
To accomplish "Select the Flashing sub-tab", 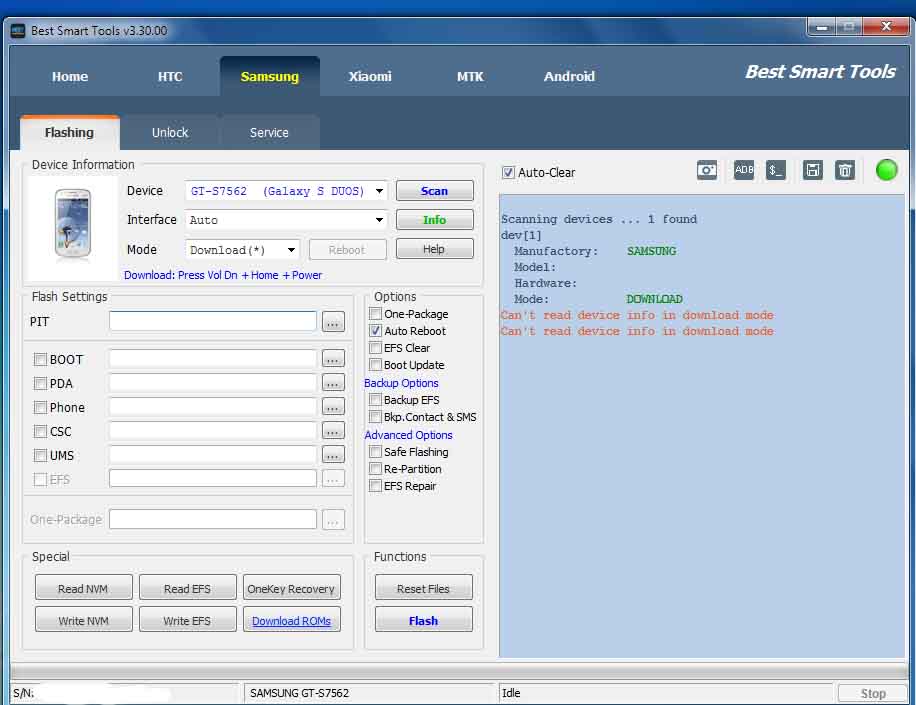I will coord(70,133).
